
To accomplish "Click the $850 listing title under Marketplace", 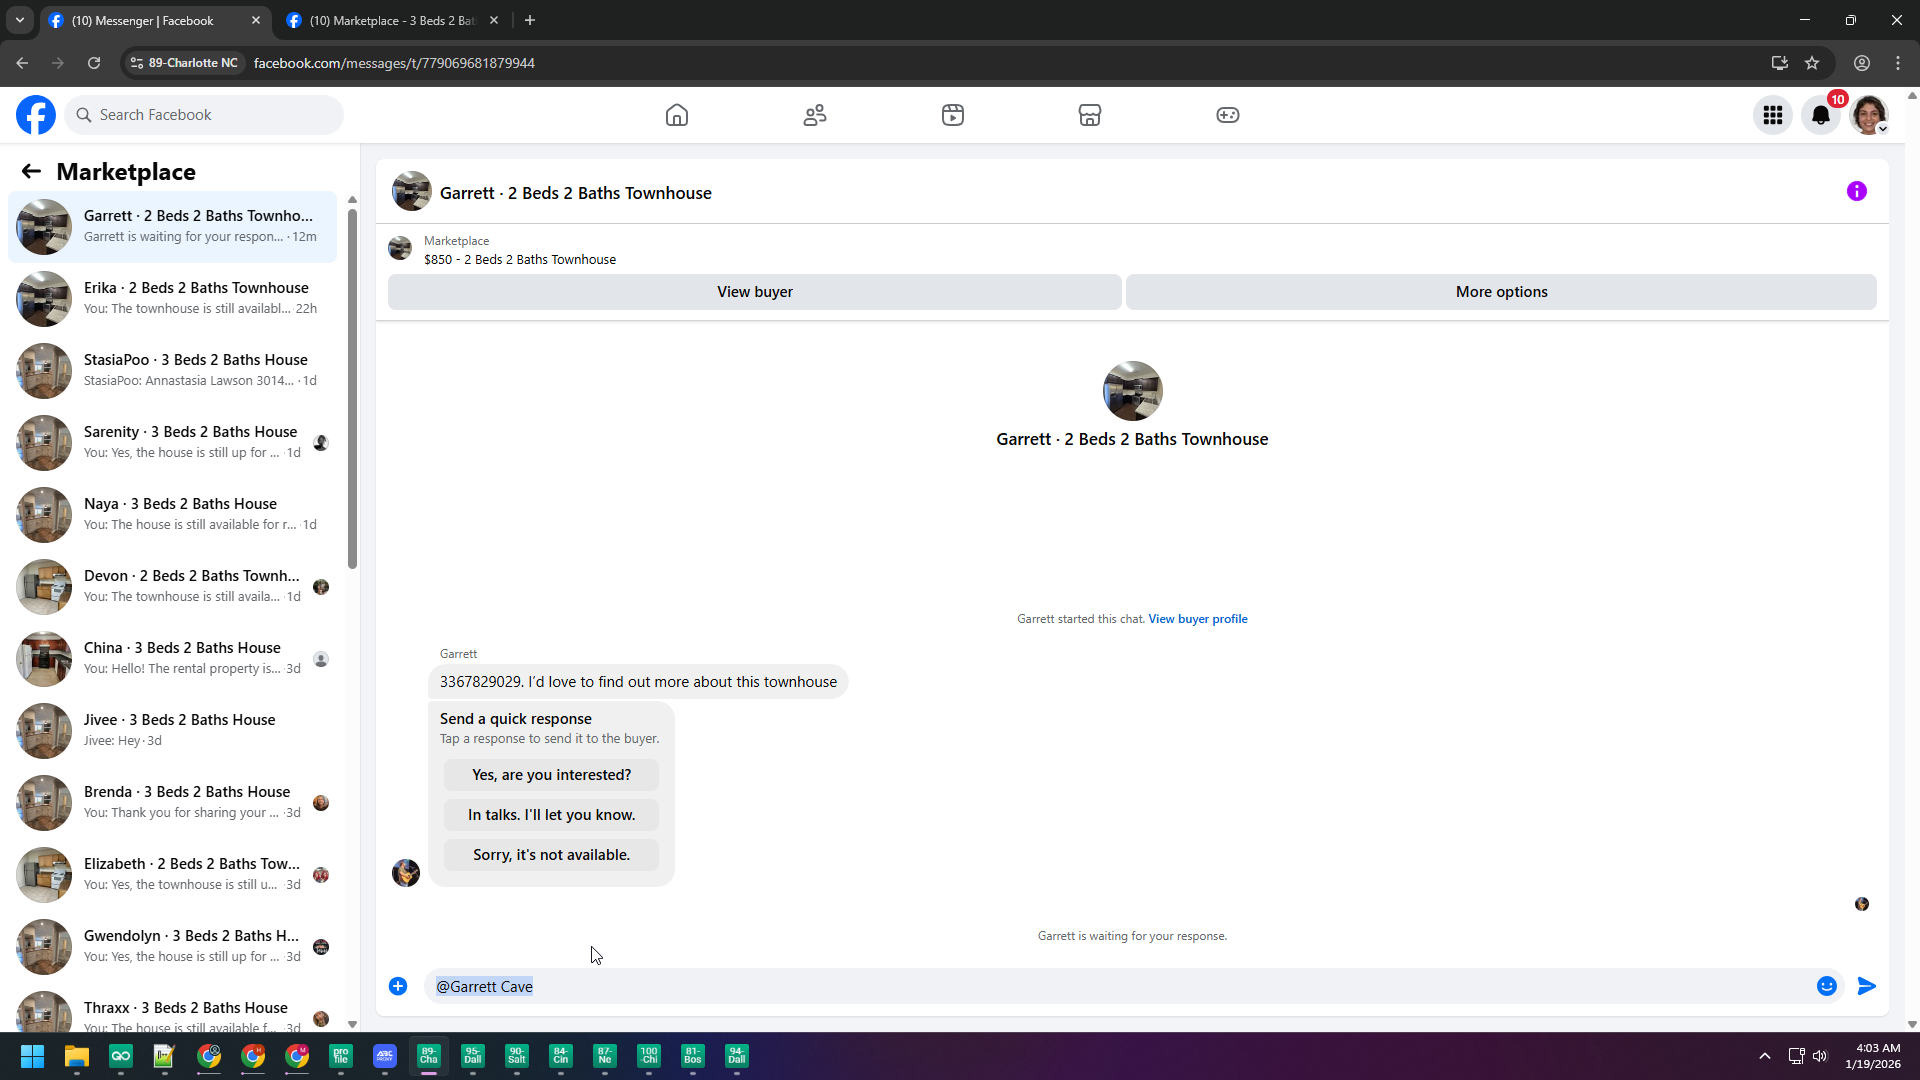I will (x=520, y=260).
